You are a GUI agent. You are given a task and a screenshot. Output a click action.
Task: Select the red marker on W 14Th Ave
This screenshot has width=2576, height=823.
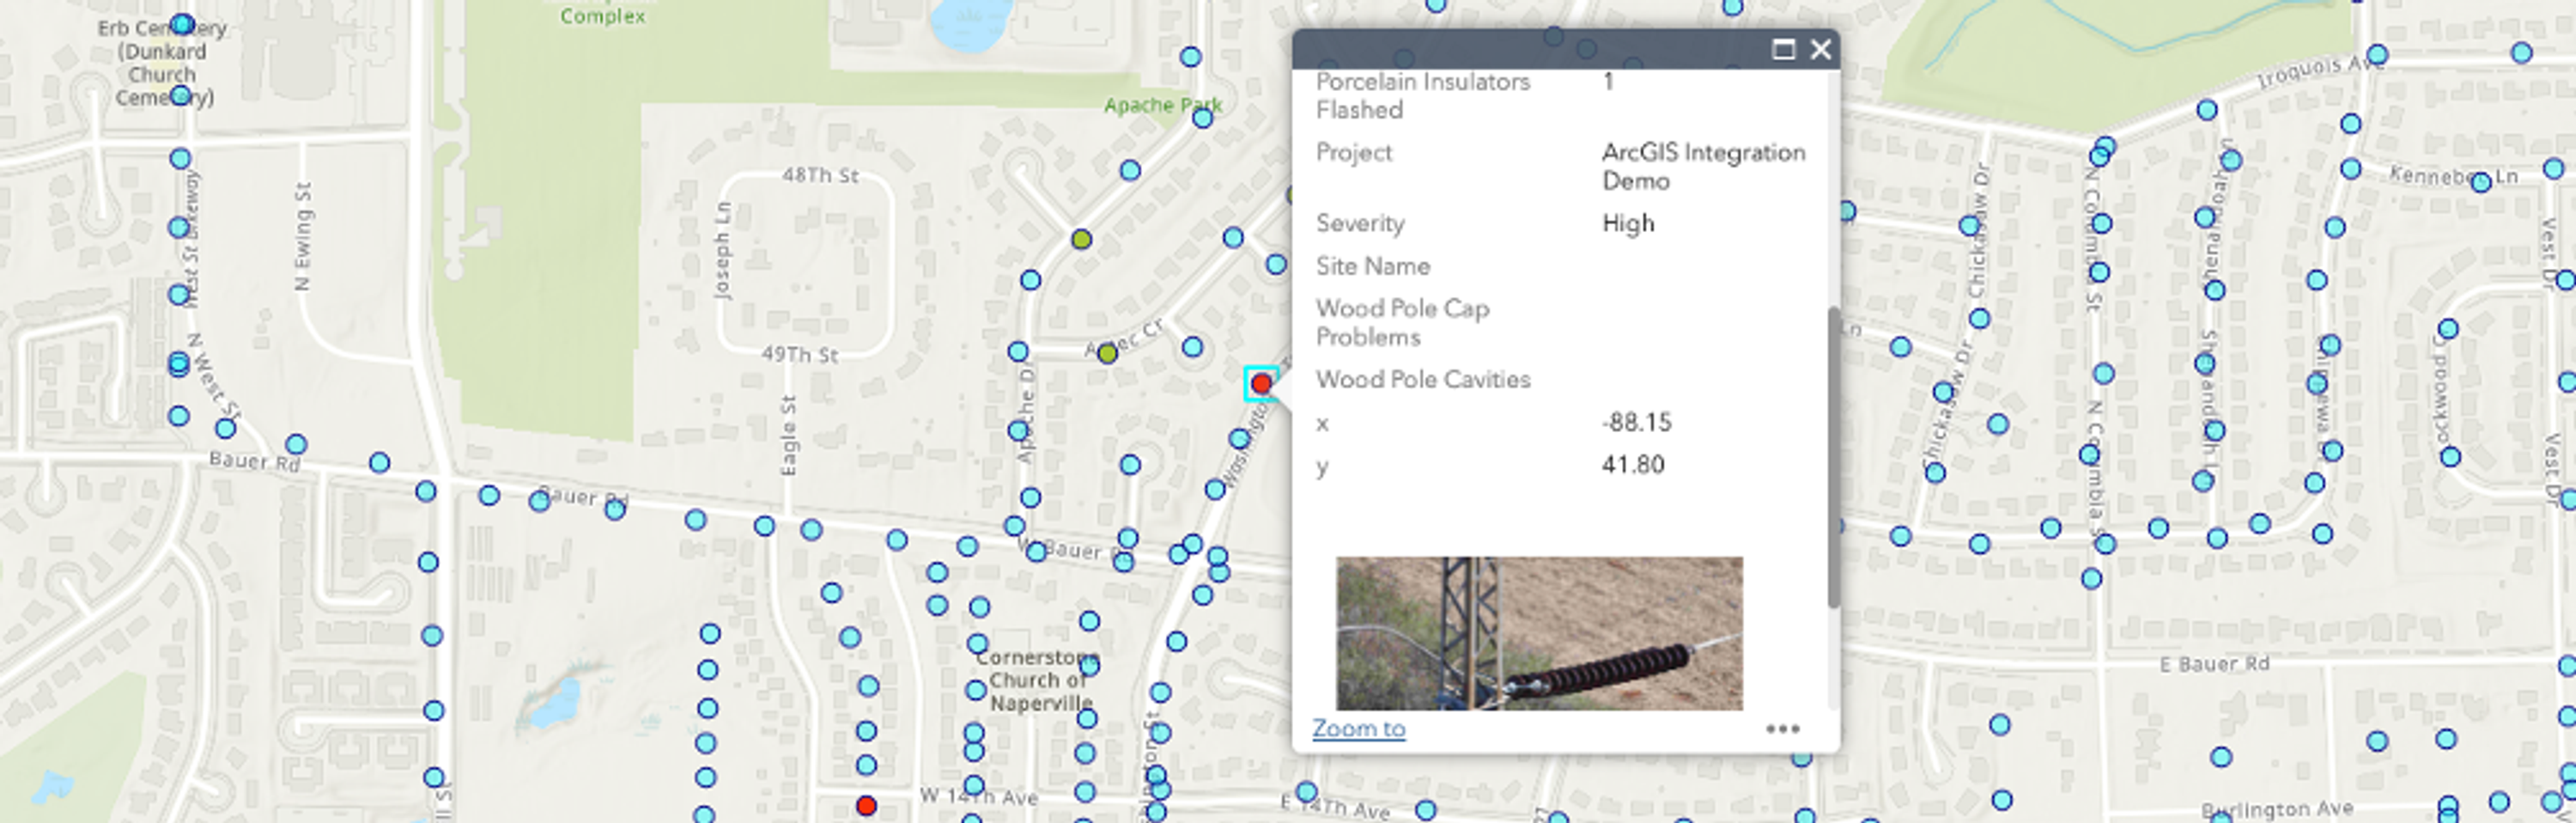pos(867,806)
